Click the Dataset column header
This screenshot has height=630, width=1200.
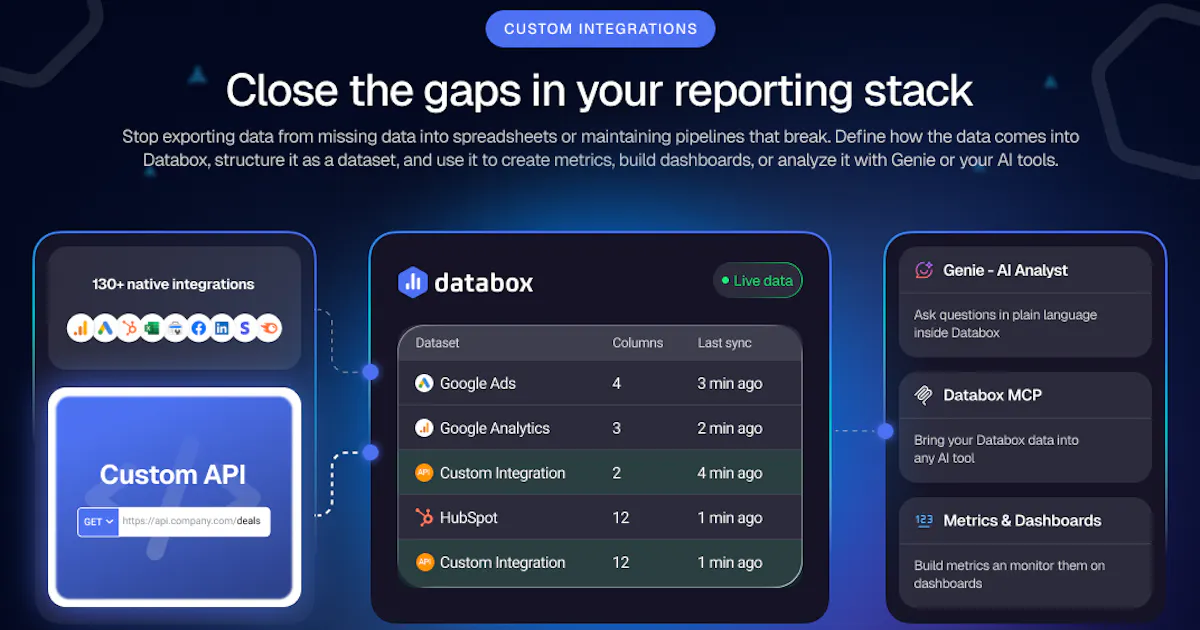437,342
